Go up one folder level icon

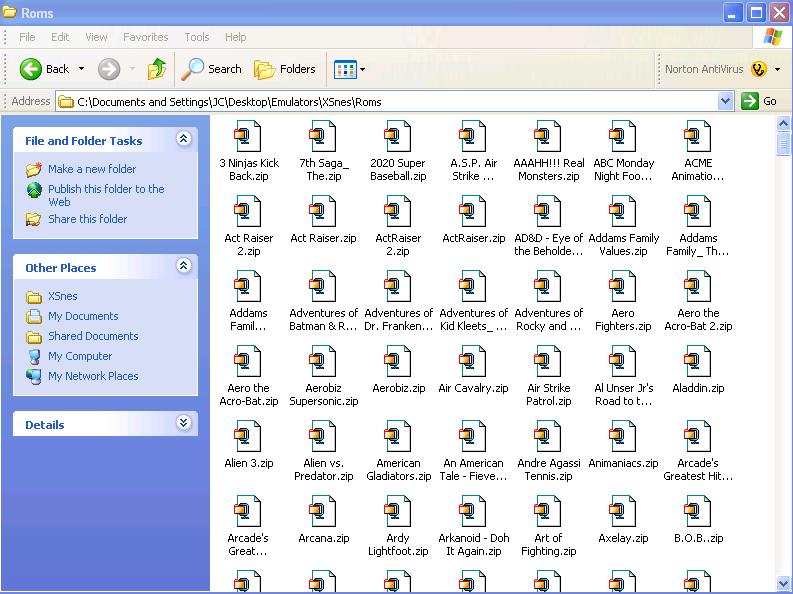pos(157,69)
